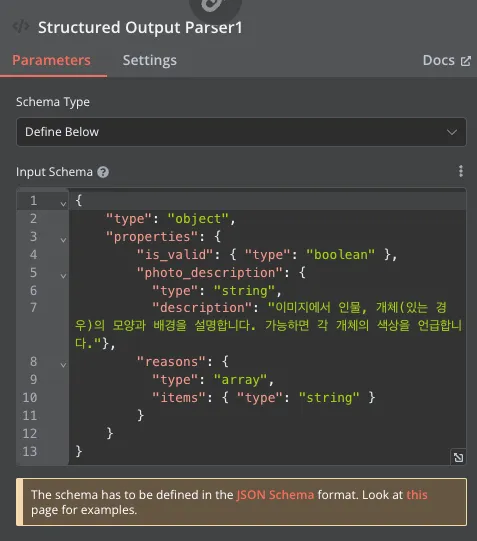Click line number 13 in the gutter
Image resolution: width=477 pixels, height=541 pixels.
point(30,451)
